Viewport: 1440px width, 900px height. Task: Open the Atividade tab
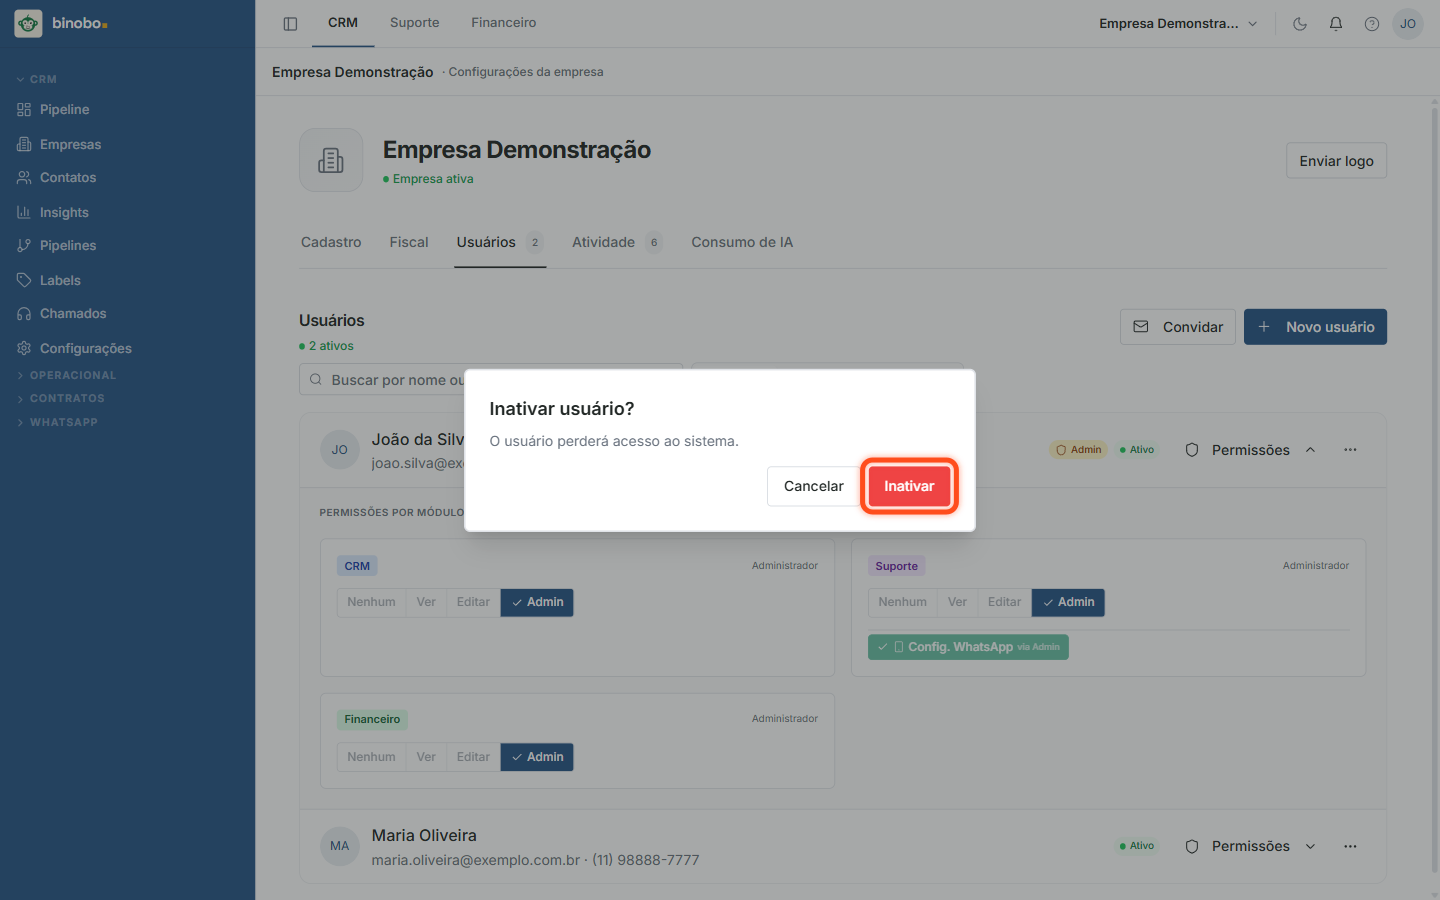(616, 242)
